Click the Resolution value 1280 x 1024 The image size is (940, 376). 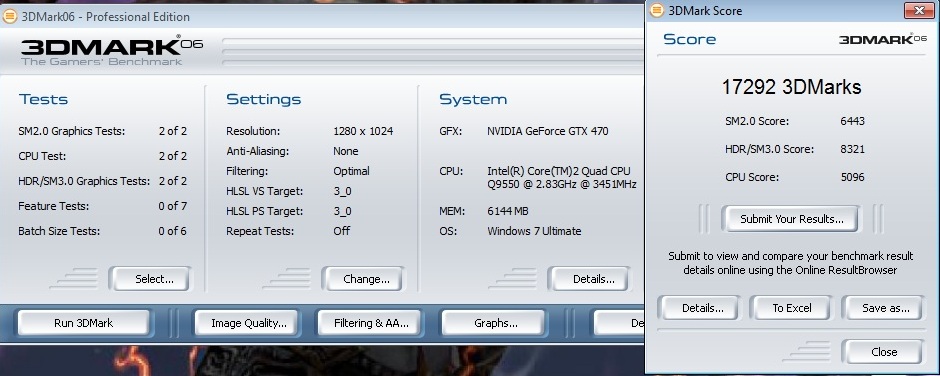[x=363, y=131]
